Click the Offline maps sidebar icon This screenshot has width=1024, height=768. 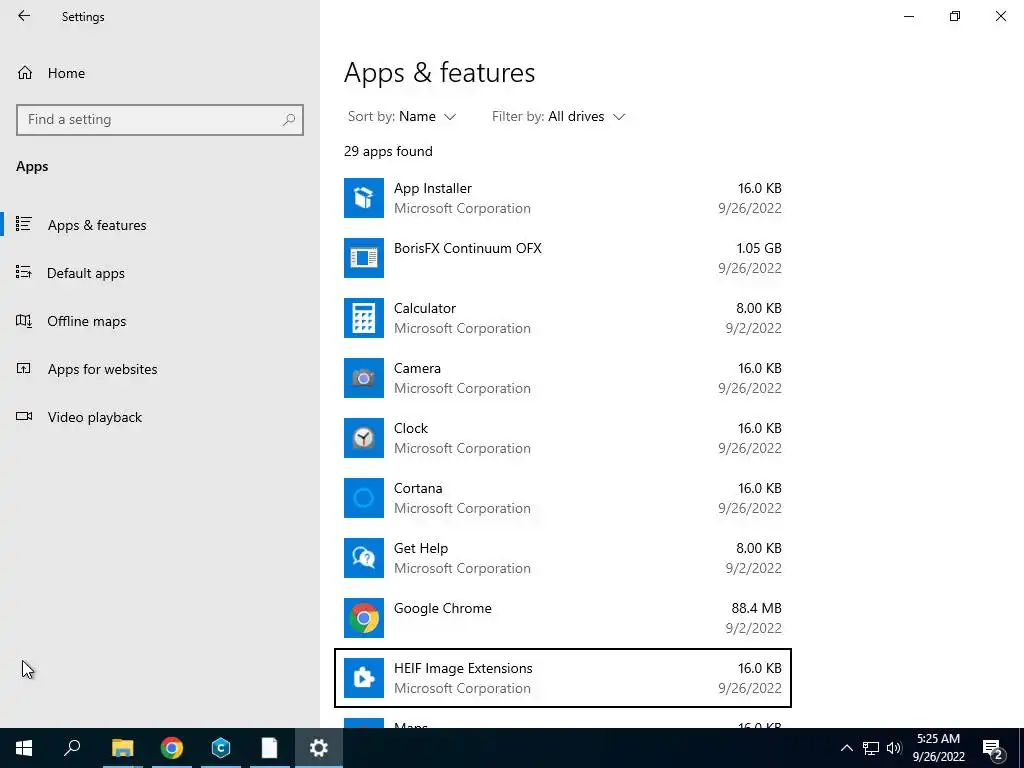24,321
